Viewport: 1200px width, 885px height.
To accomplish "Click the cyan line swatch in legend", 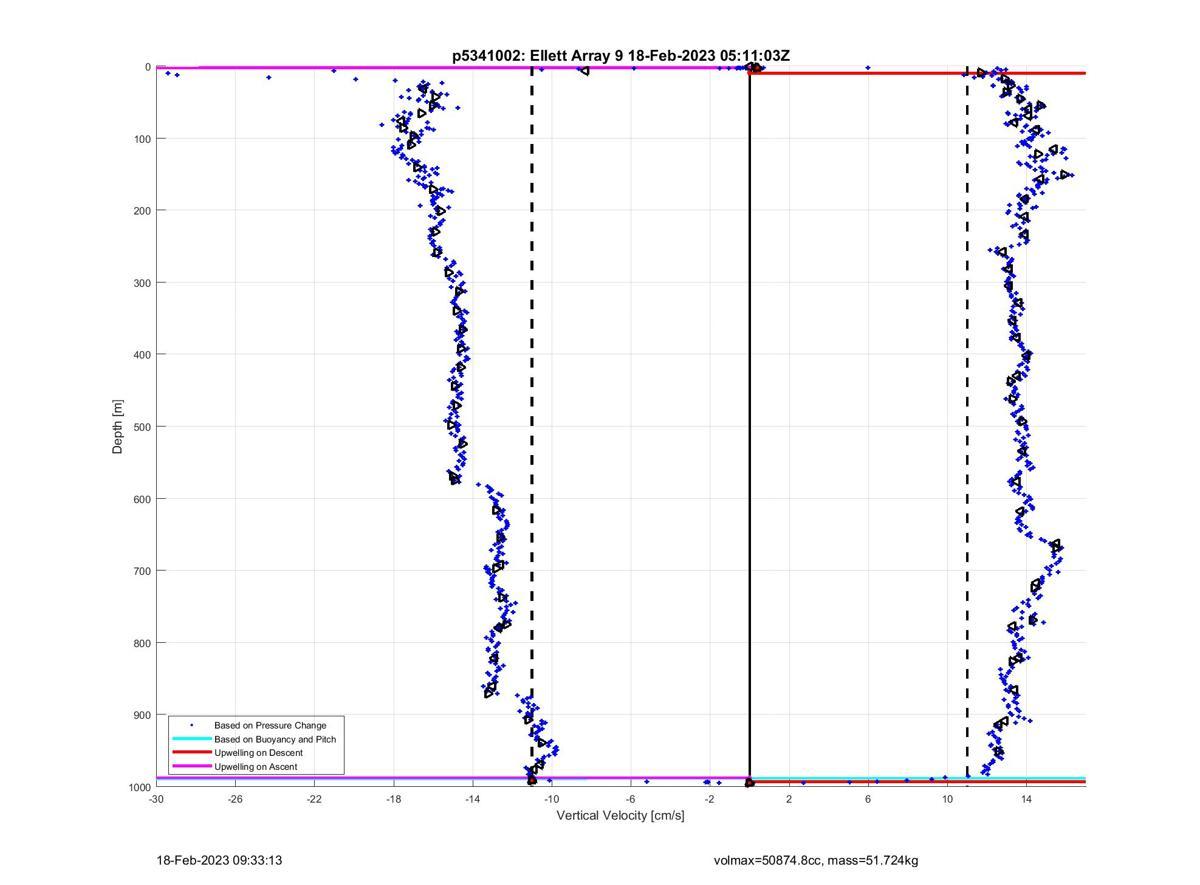I will (192, 739).
